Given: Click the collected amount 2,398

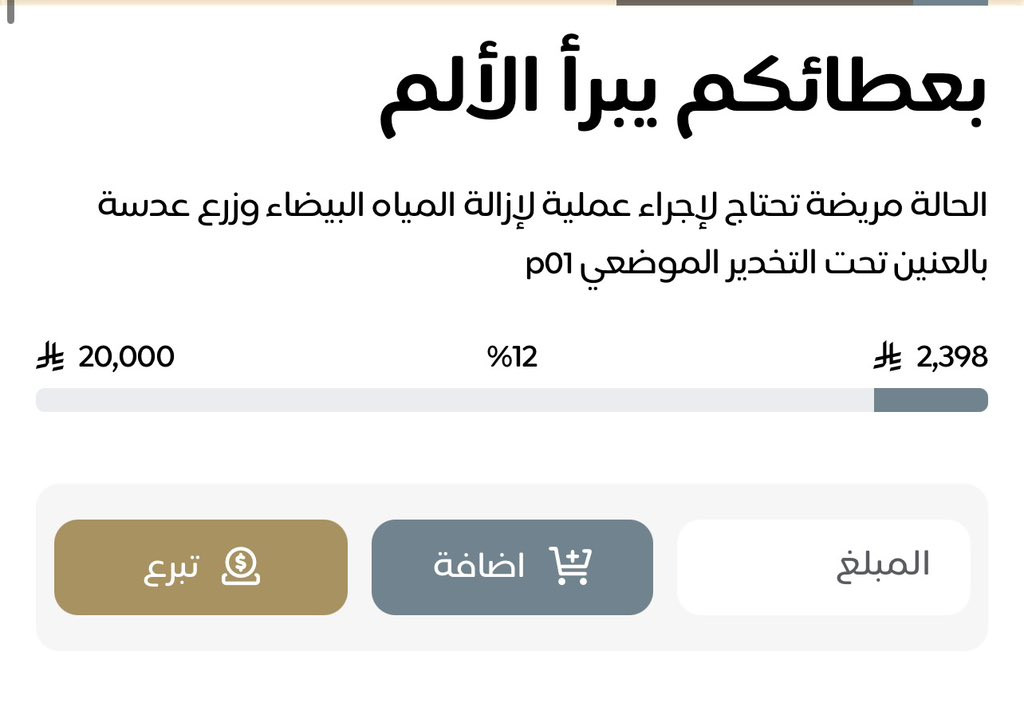Looking at the screenshot, I should [x=952, y=357].
